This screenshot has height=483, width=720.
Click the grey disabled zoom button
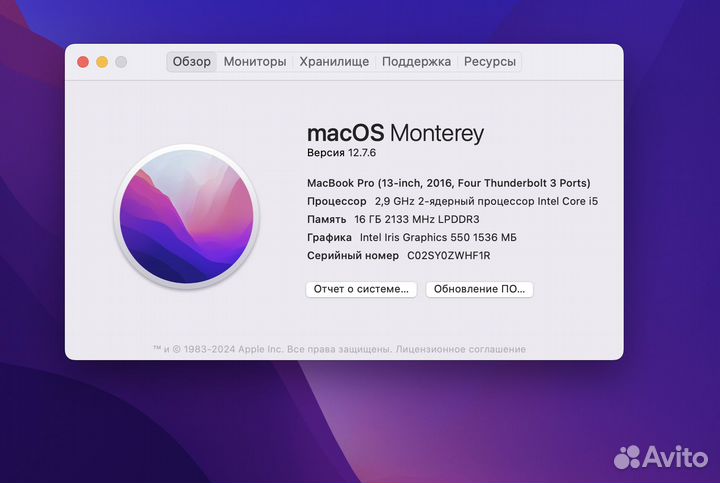(121, 62)
